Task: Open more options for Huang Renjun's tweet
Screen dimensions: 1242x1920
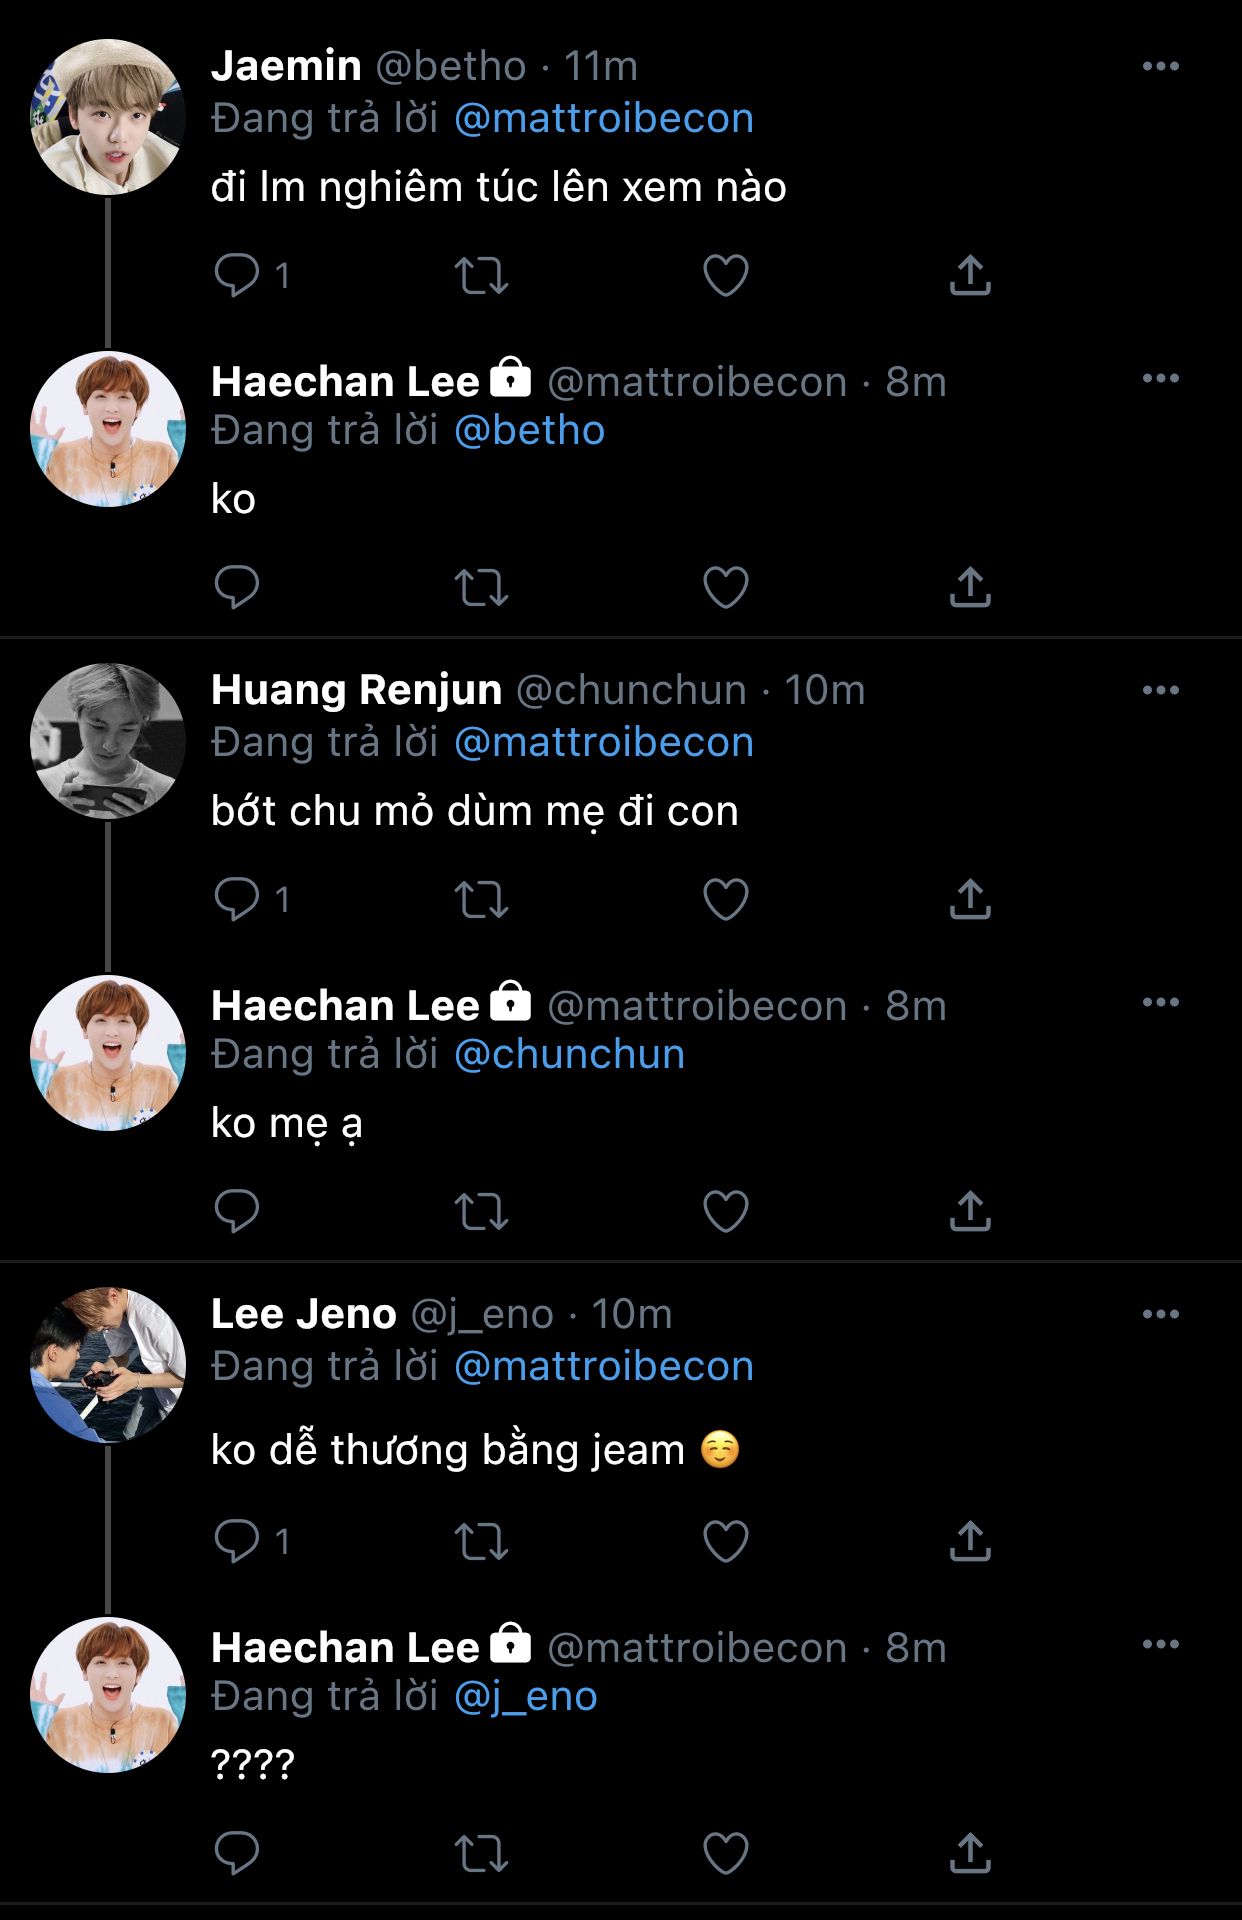Action: (1160, 690)
